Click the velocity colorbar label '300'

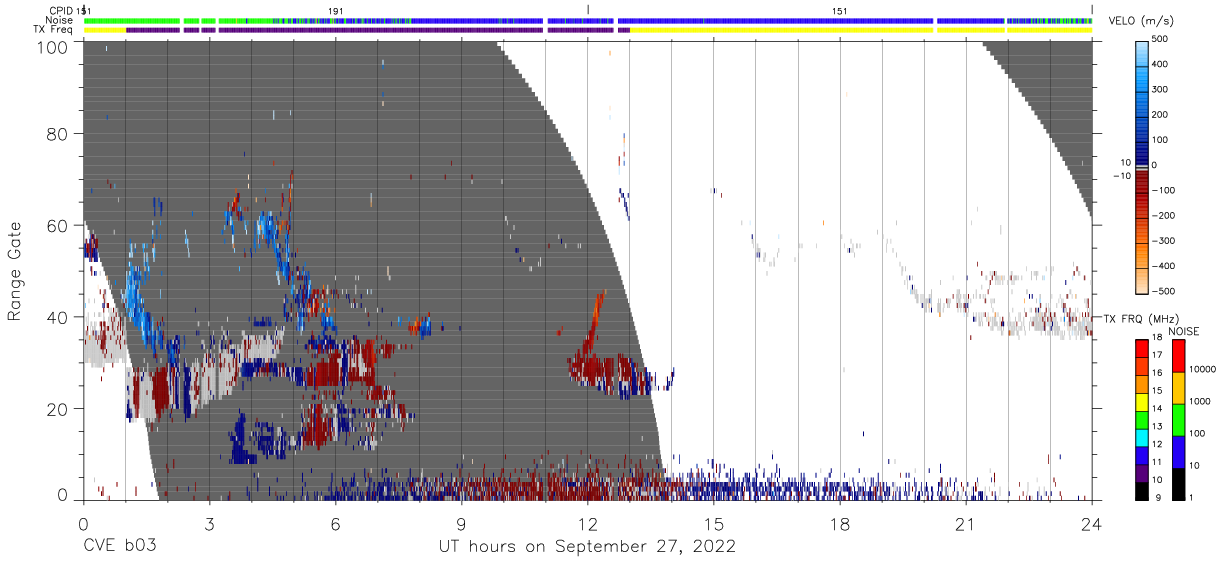[x=1161, y=90]
